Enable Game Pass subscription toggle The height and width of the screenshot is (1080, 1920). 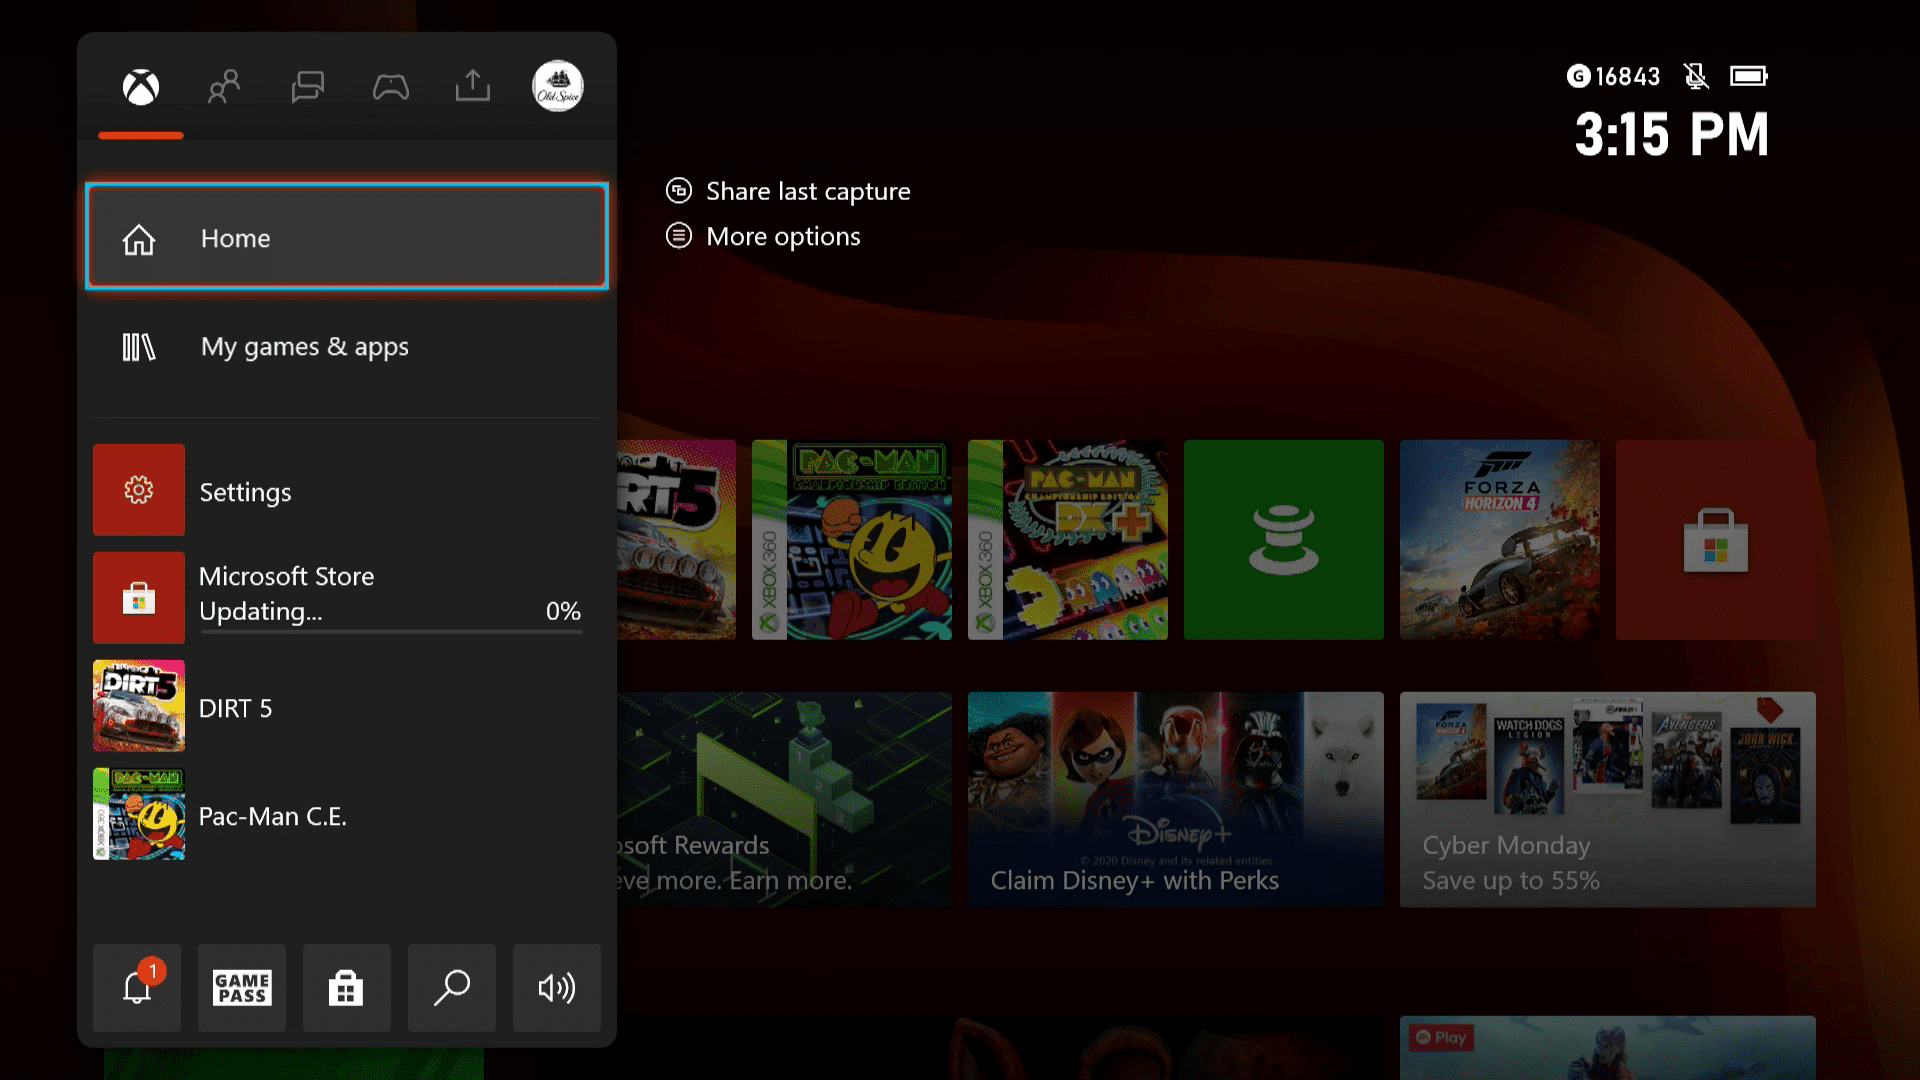coord(241,988)
